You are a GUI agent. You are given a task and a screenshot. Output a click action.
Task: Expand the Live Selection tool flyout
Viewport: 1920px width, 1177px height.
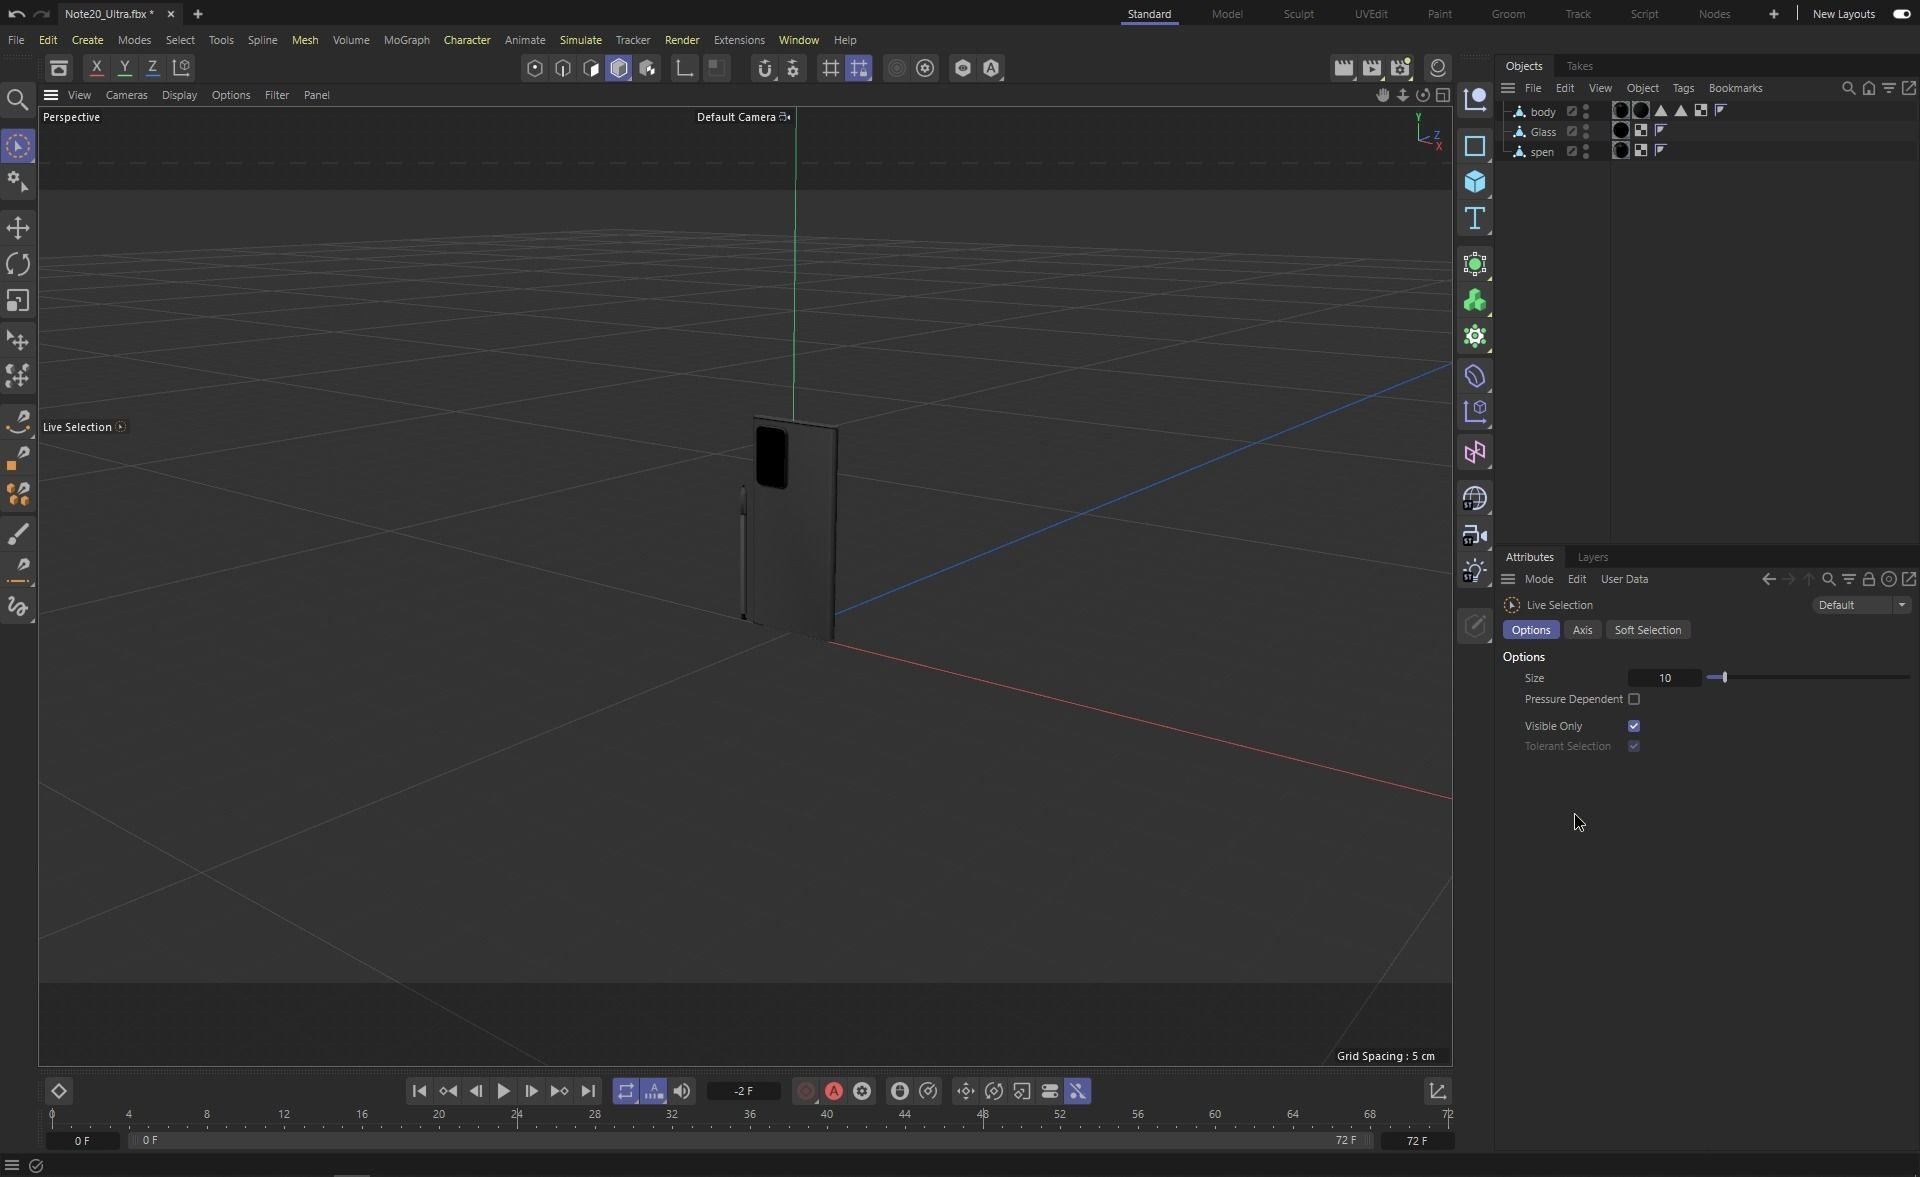[121, 427]
